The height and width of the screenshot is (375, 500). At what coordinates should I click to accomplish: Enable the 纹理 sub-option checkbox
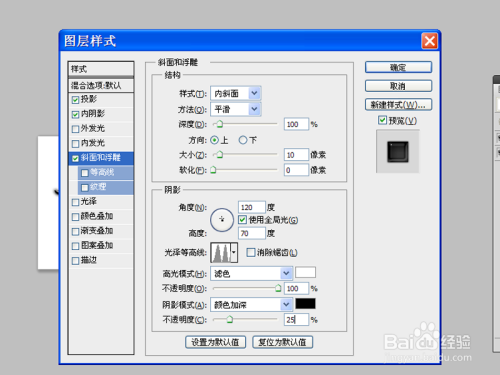coord(85,188)
